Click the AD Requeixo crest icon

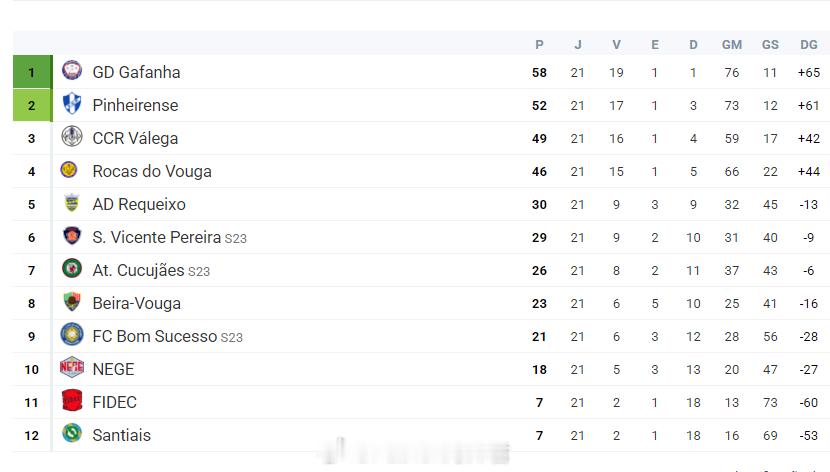[x=72, y=203]
